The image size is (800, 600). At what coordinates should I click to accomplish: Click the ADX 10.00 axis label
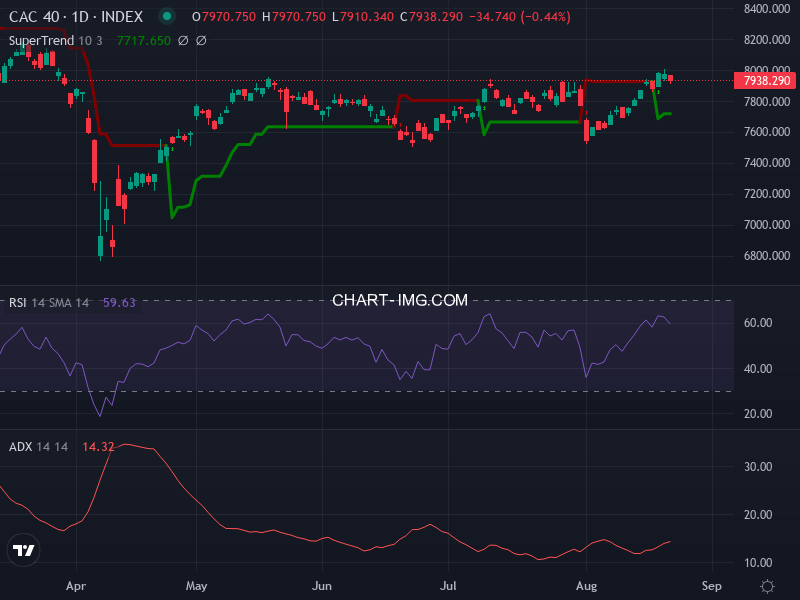pos(758,563)
